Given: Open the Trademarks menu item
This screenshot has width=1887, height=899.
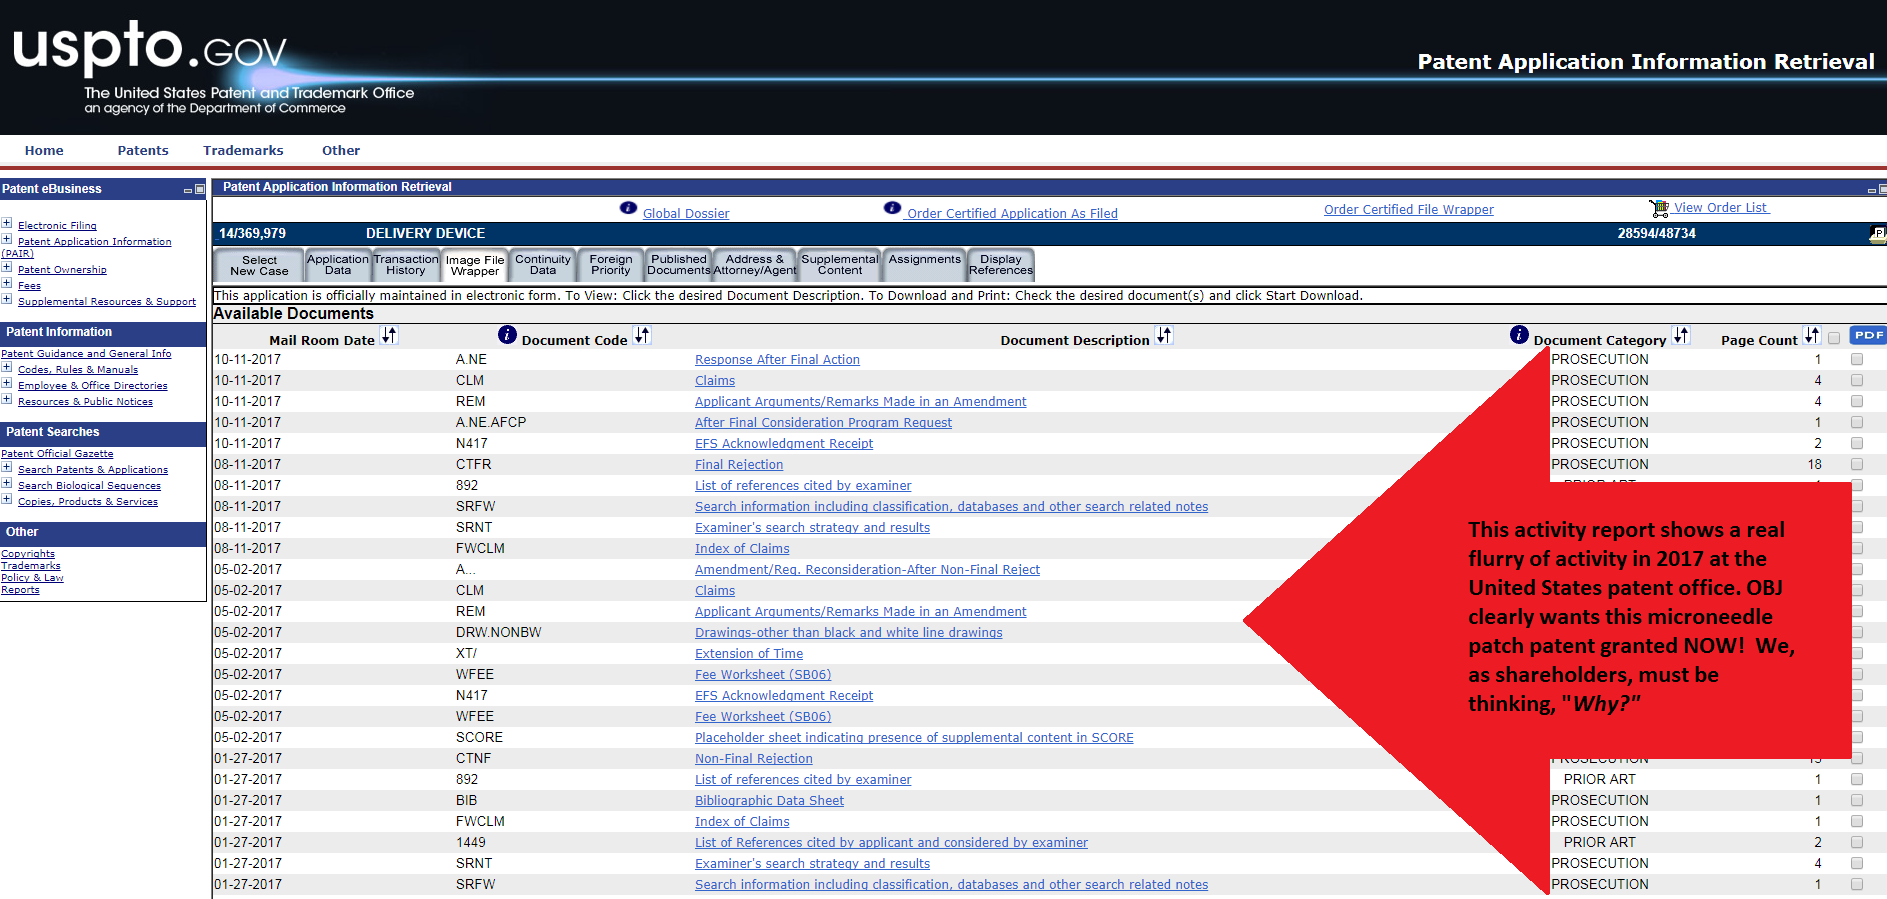Looking at the screenshot, I should (243, 151).
